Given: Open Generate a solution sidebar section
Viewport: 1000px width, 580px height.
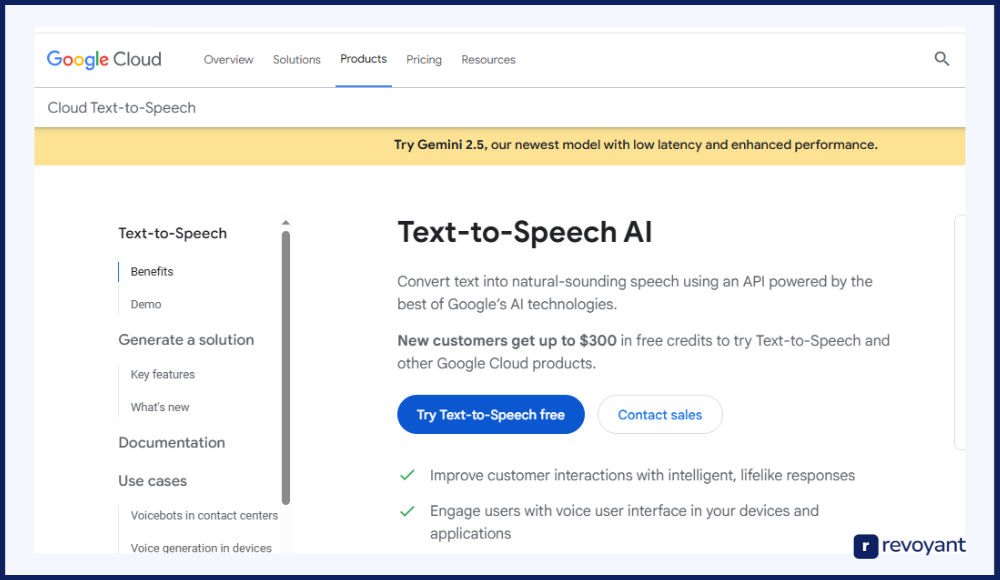Looking at the screenshot, I should coord(186,339).
